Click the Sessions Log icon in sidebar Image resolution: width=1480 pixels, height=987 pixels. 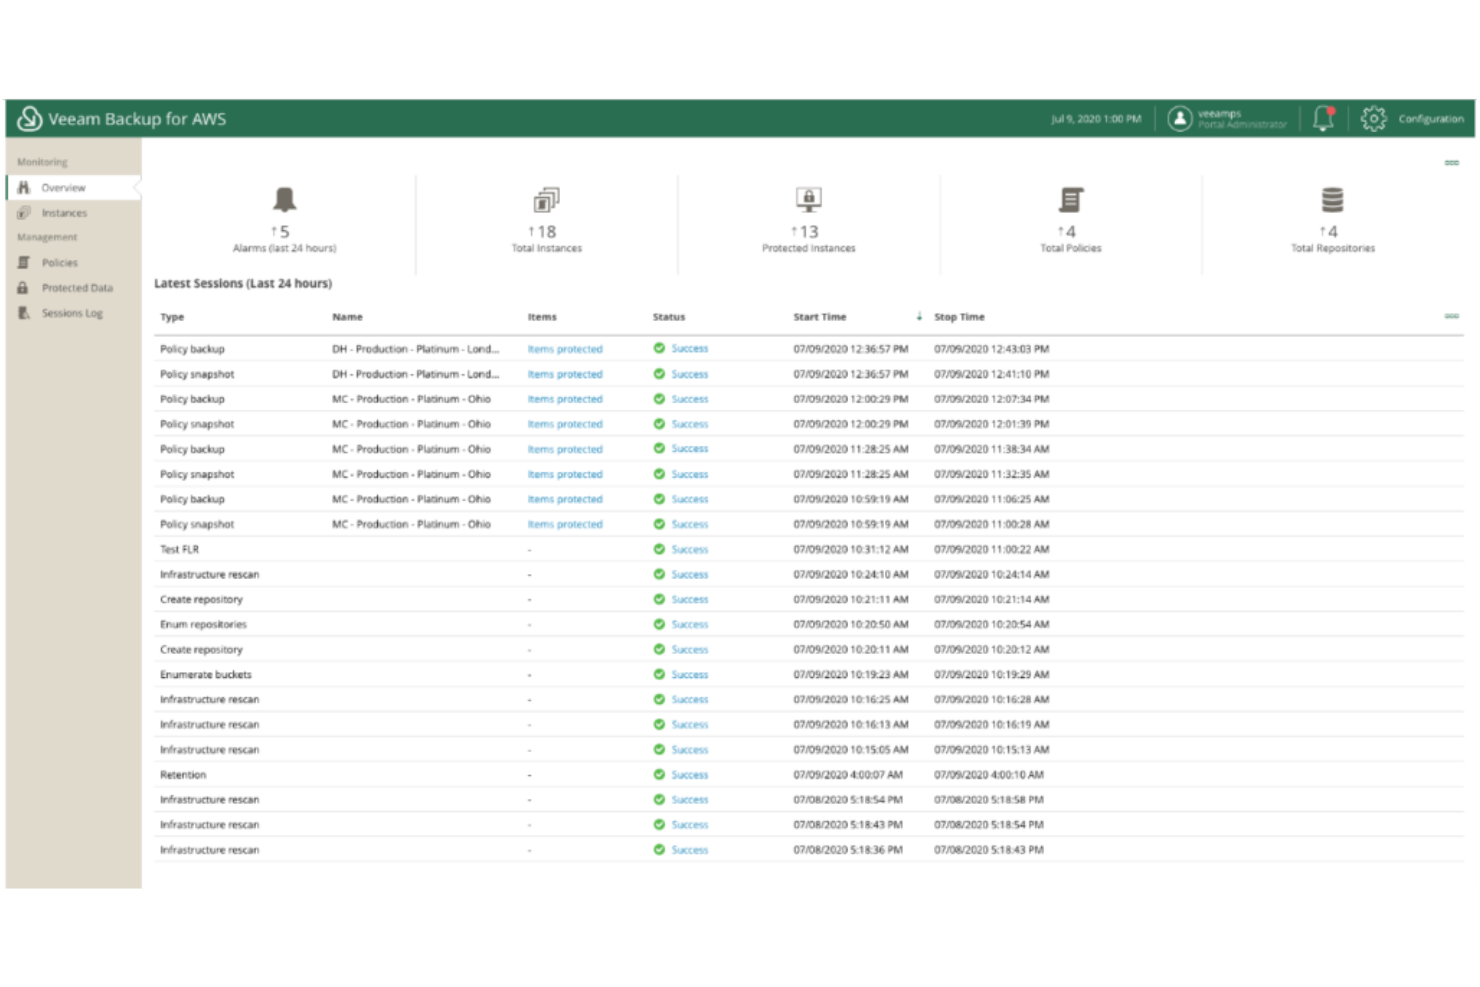pyautogui.click(x=24, y=312)
